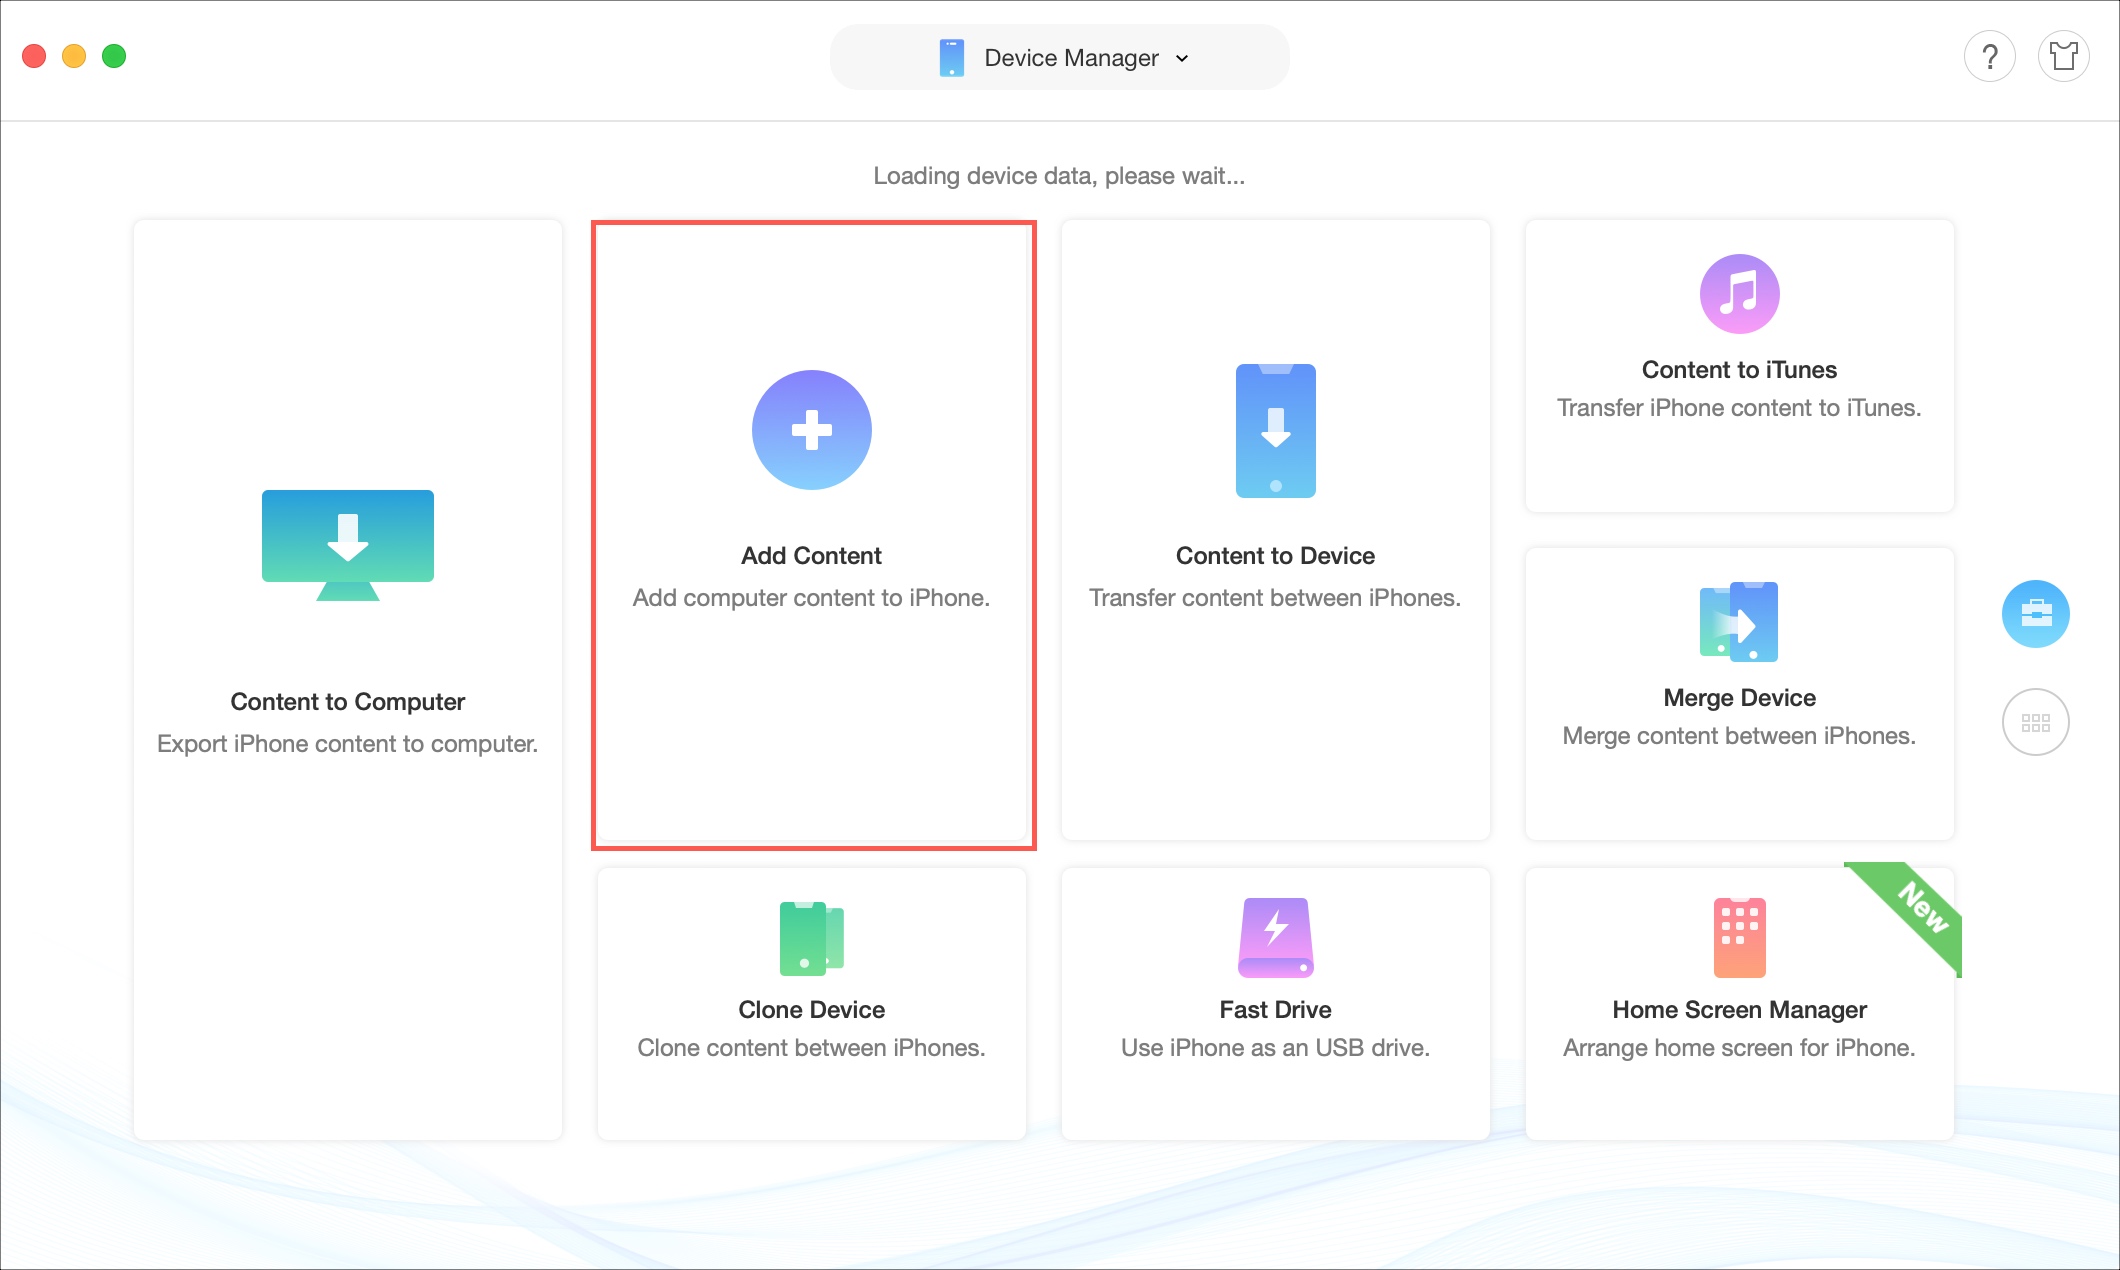
Task: Open Fast Drive title label
Action: [1275, 1010]
